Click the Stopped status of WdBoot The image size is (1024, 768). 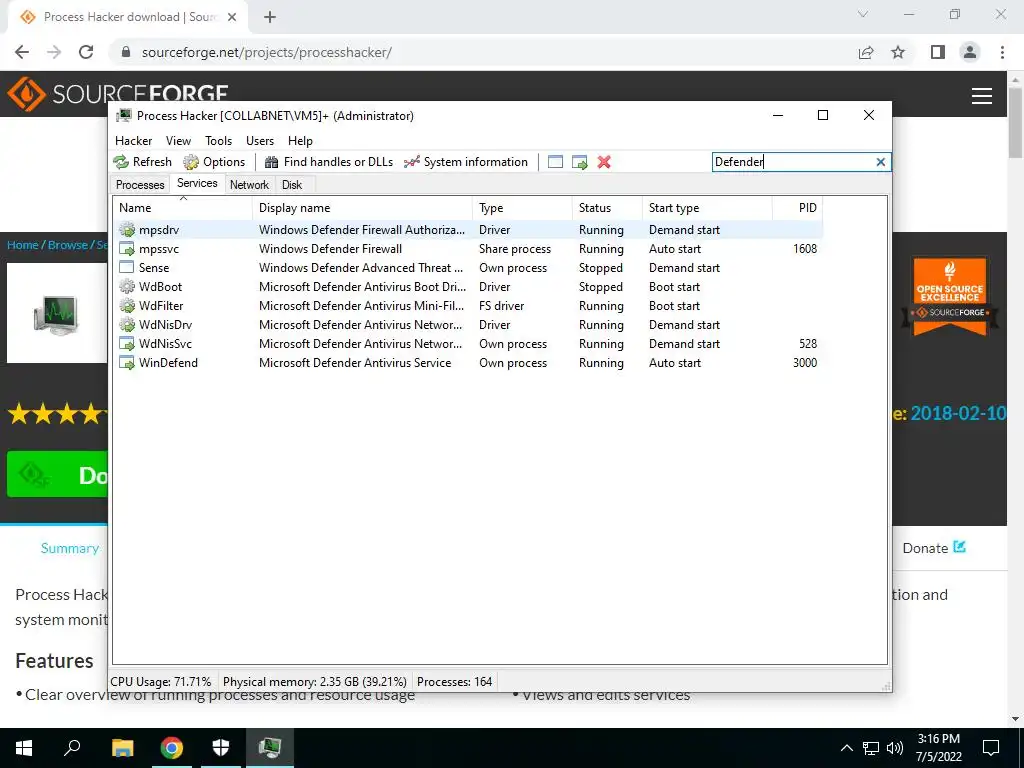pyautogui.click(x=600, y=287)
